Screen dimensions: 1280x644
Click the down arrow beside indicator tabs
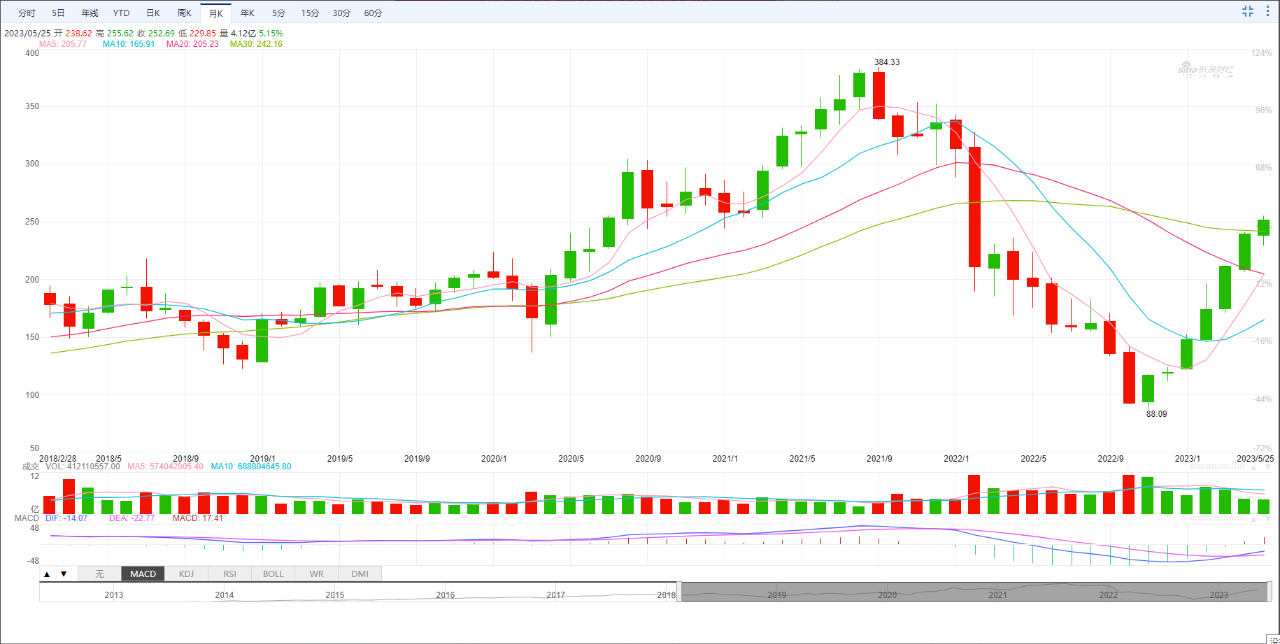coord(64,574)
